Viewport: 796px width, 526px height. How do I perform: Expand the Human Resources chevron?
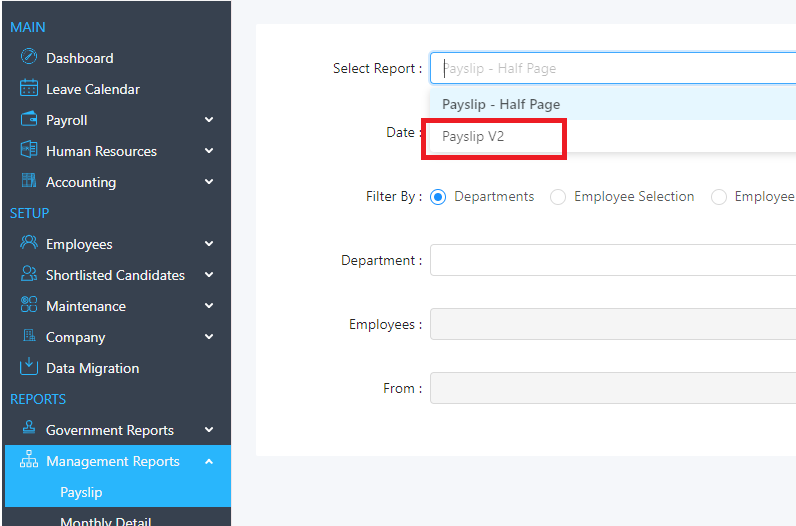(209, 151)
